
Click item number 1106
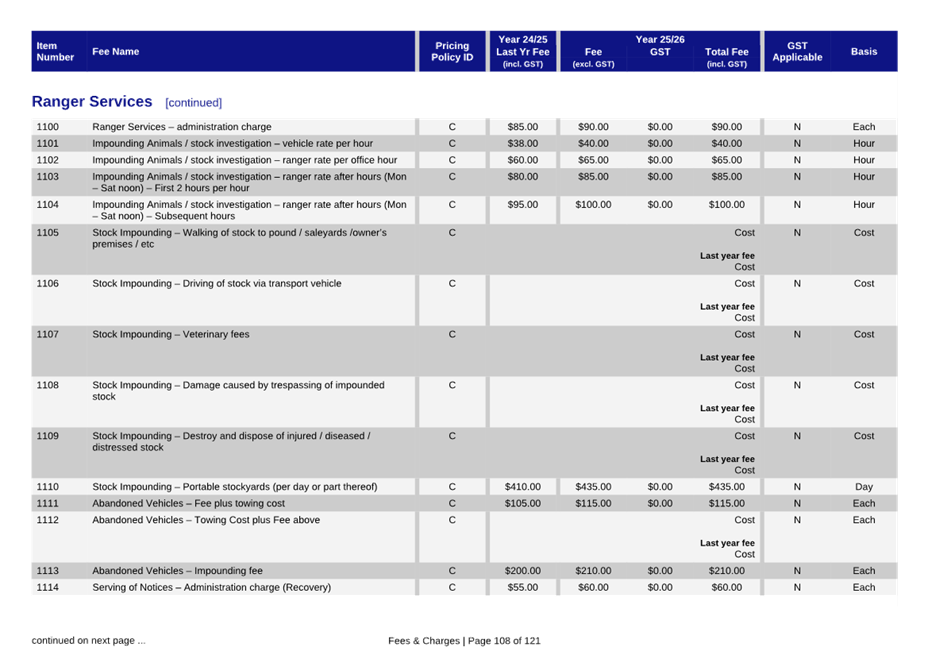coord(47,284)
